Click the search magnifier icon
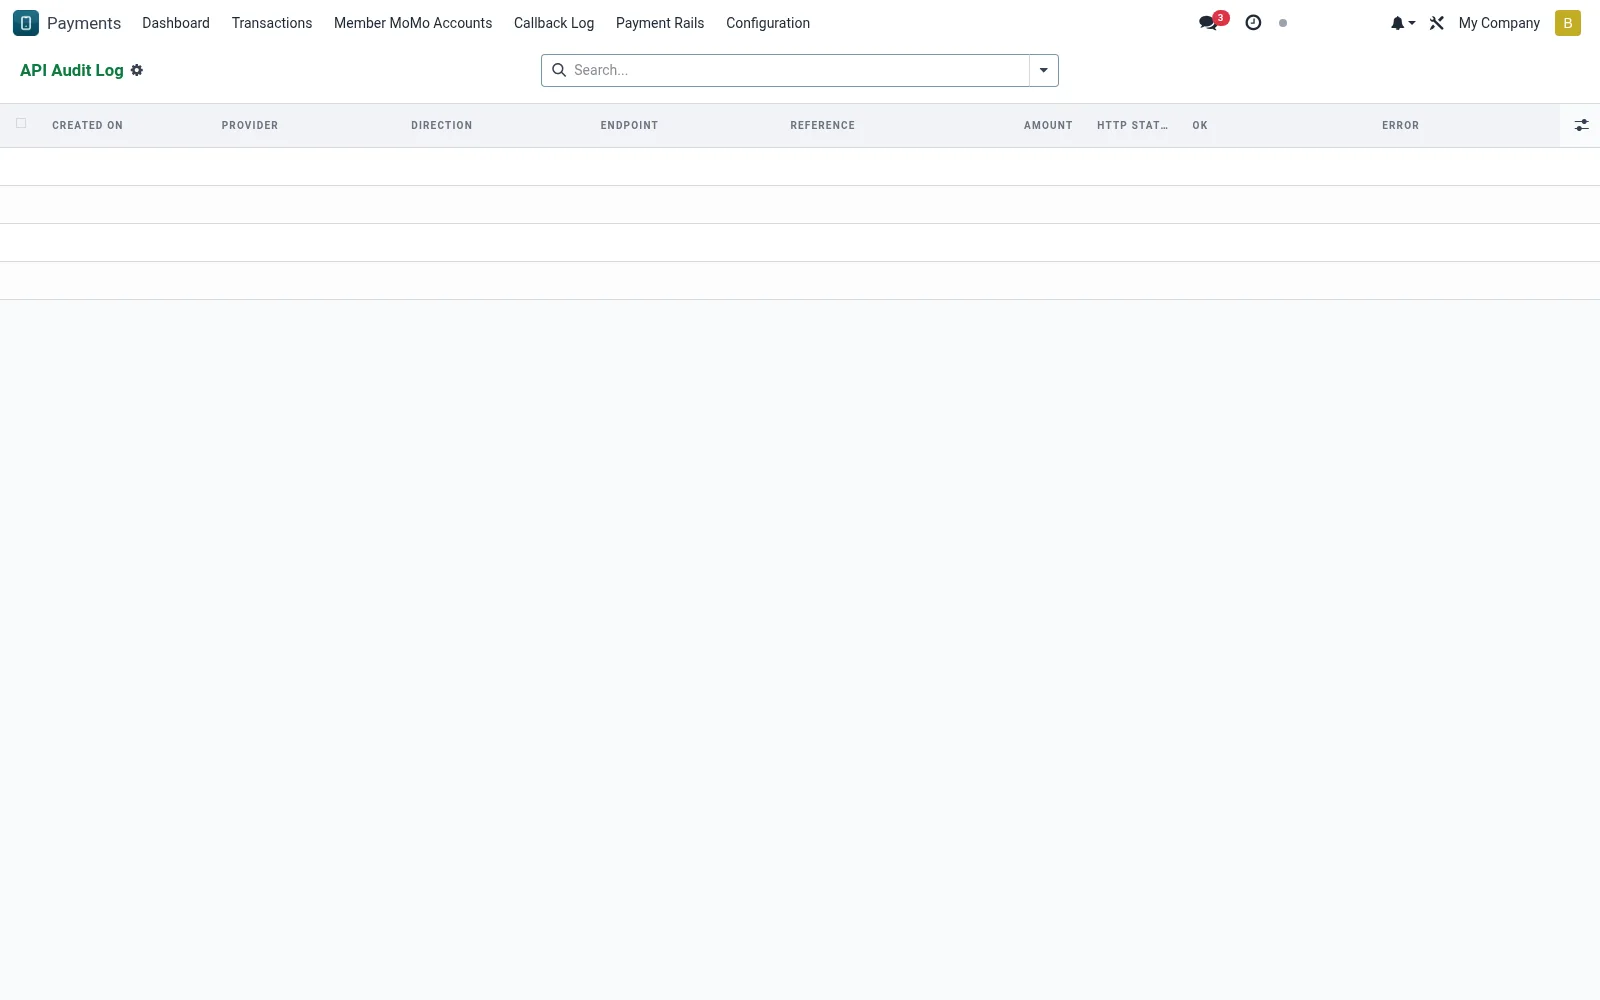1600x1000 pixels. coord(559,70)
